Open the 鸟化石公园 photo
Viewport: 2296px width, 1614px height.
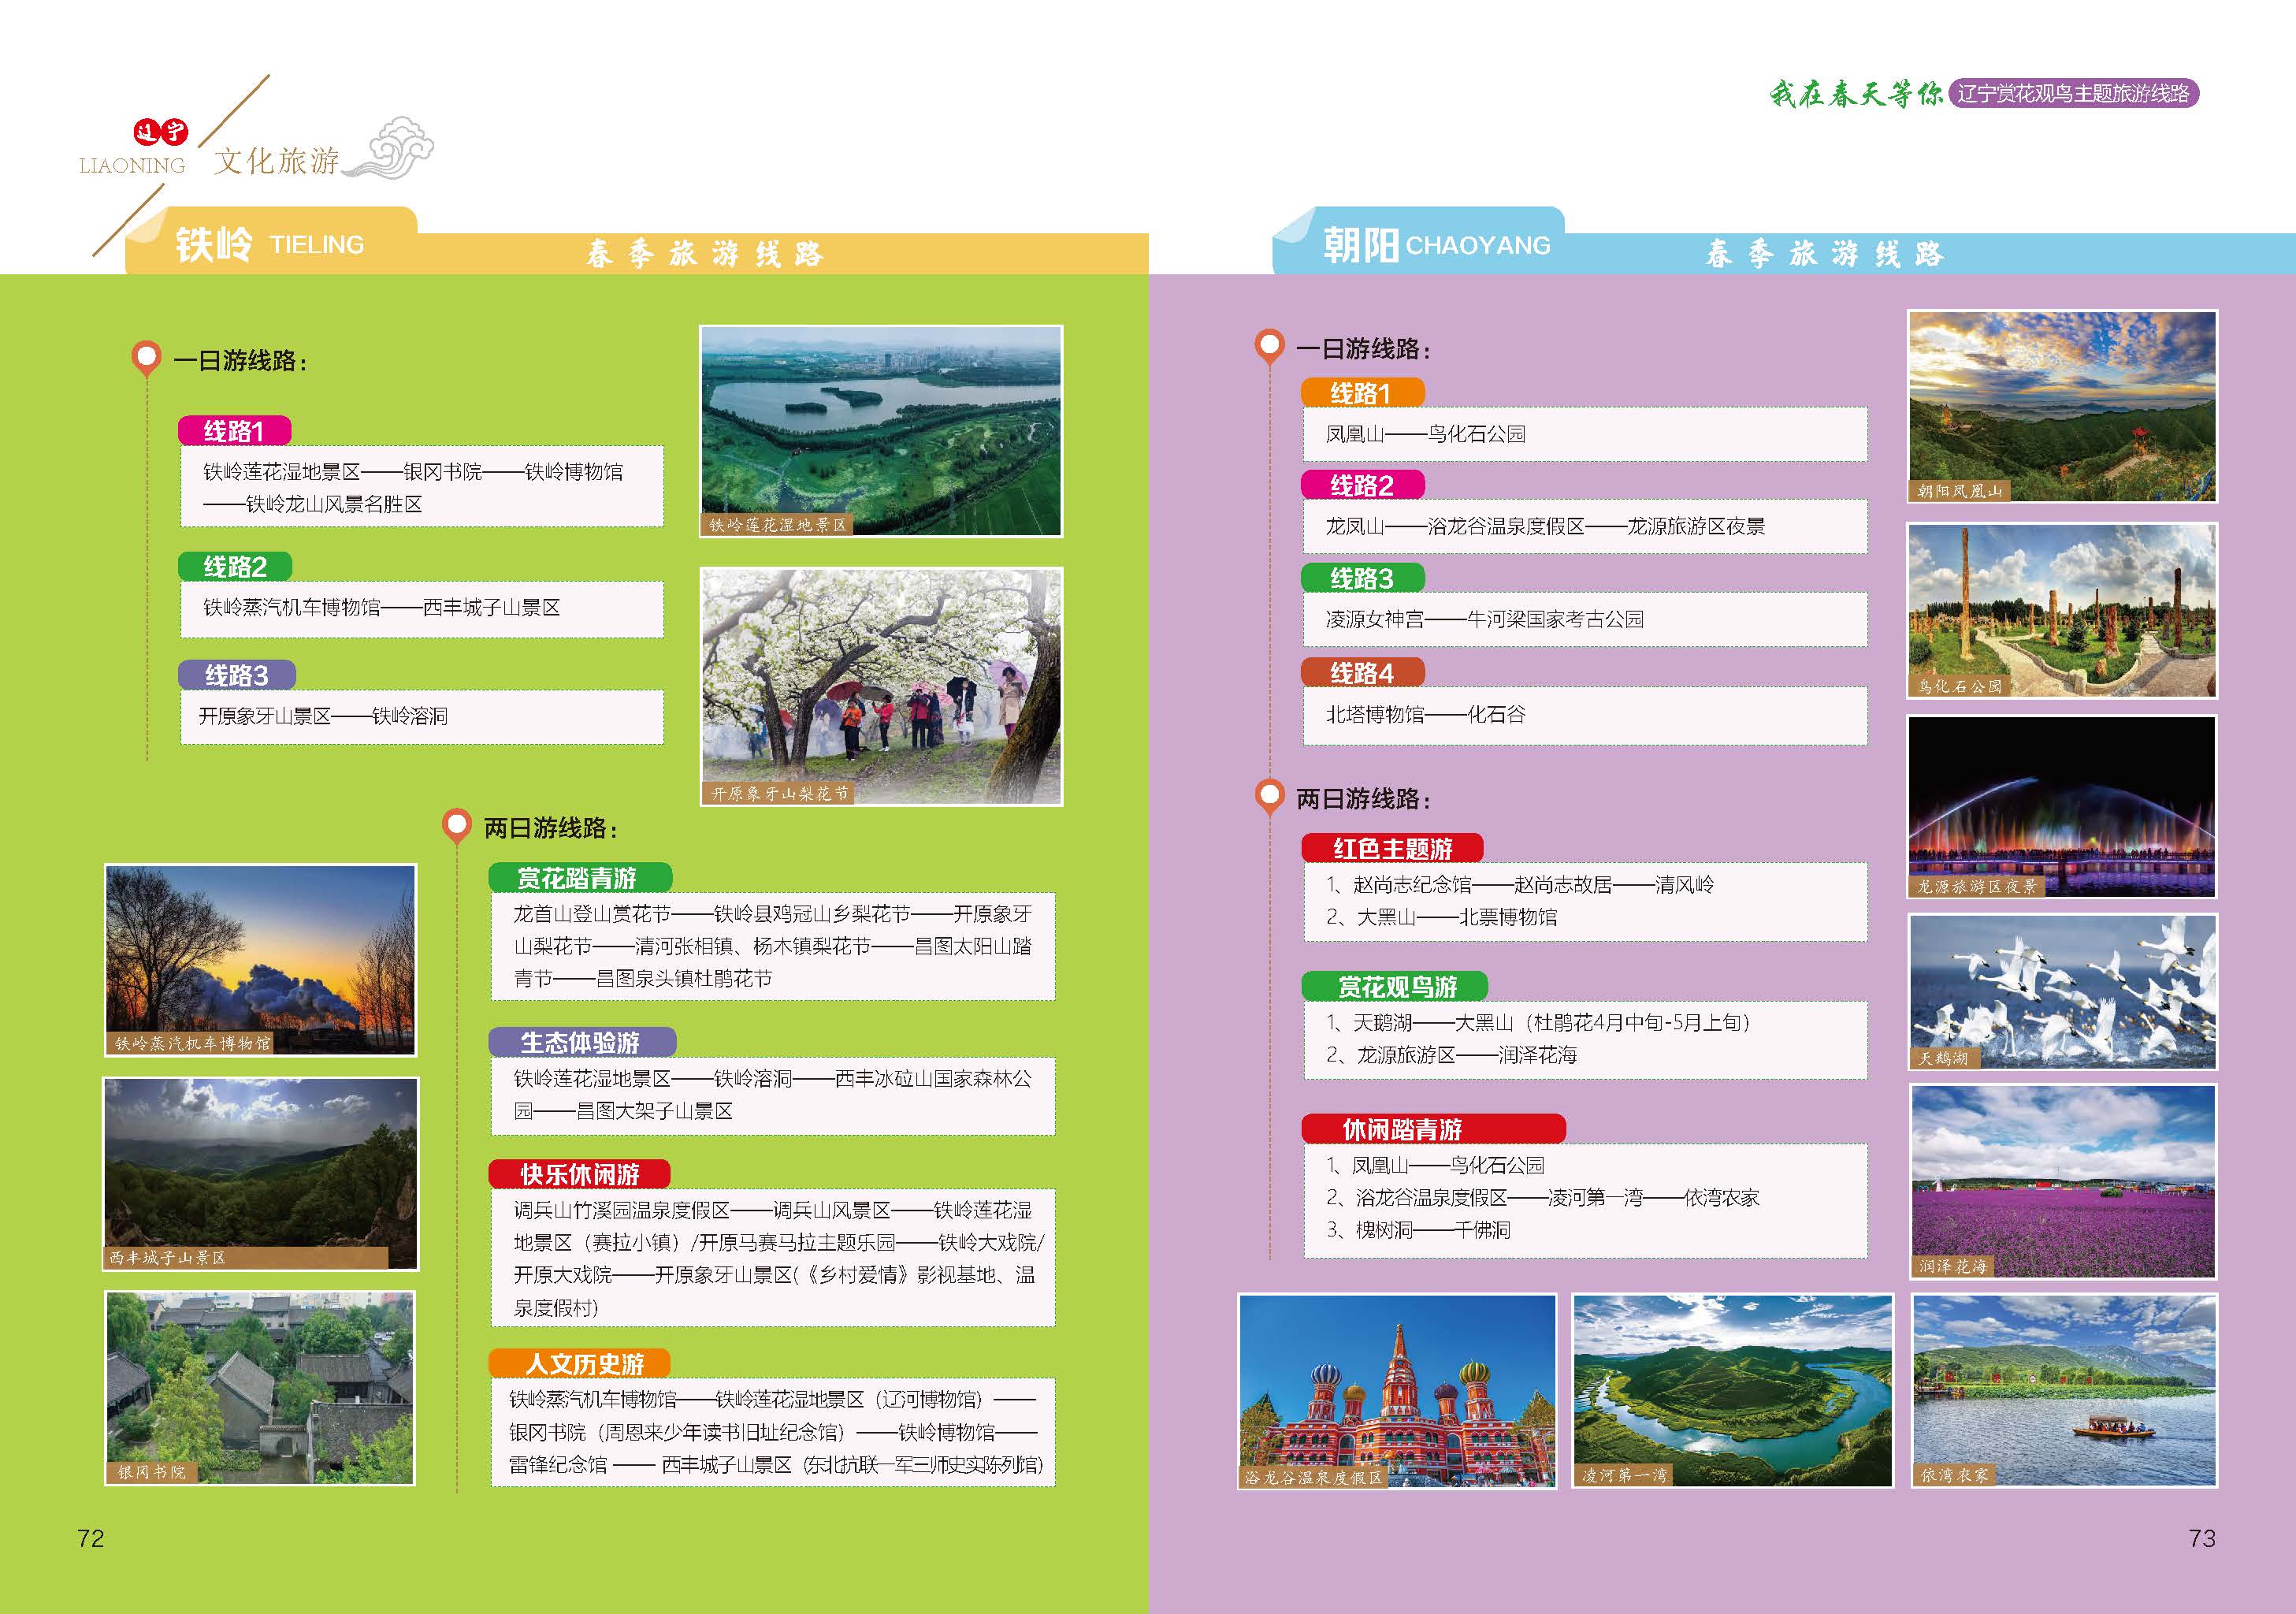[2062, 610]
